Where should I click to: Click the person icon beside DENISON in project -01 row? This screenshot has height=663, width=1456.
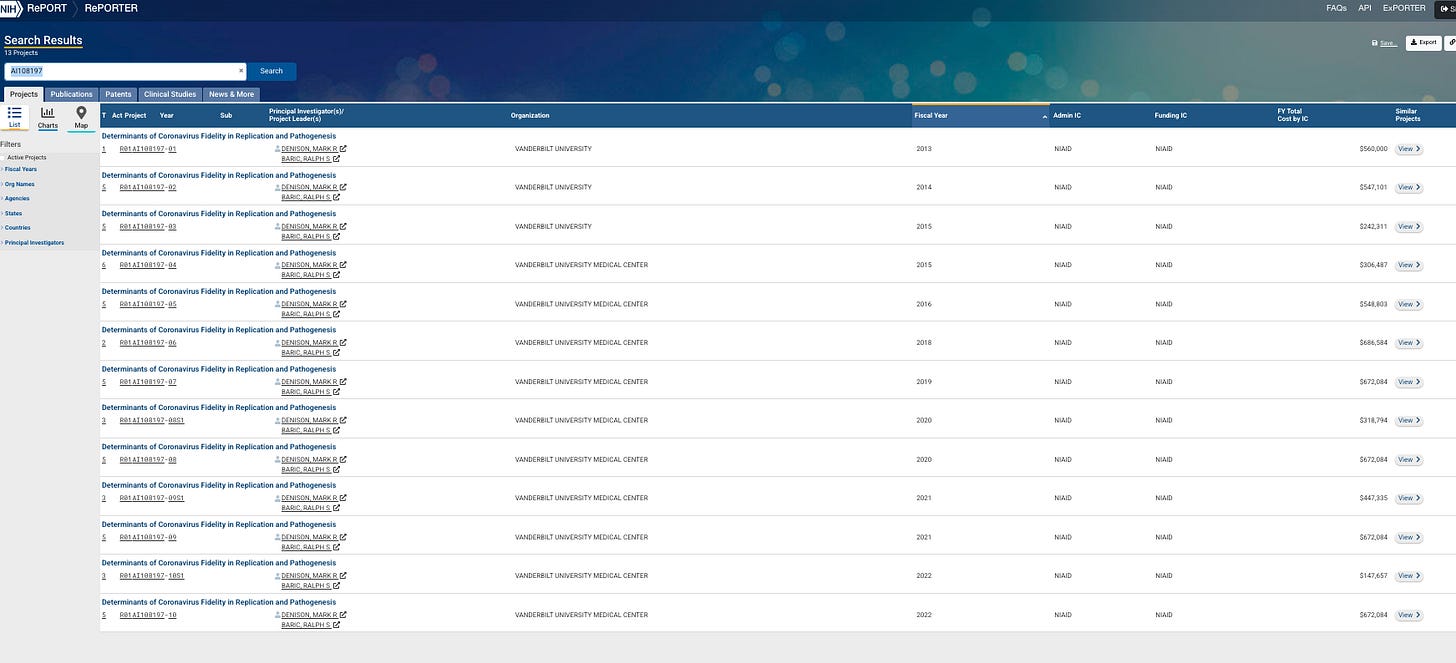coord(277,148)
